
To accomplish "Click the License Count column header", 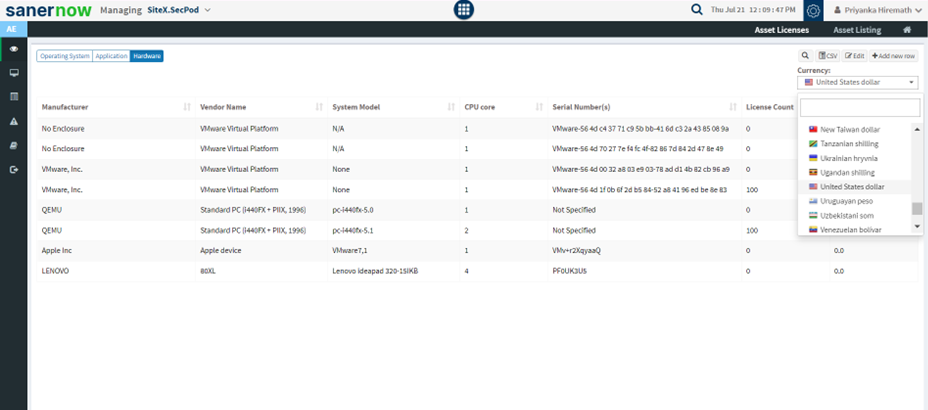I will pyautogui.click(x=769, y=107).
